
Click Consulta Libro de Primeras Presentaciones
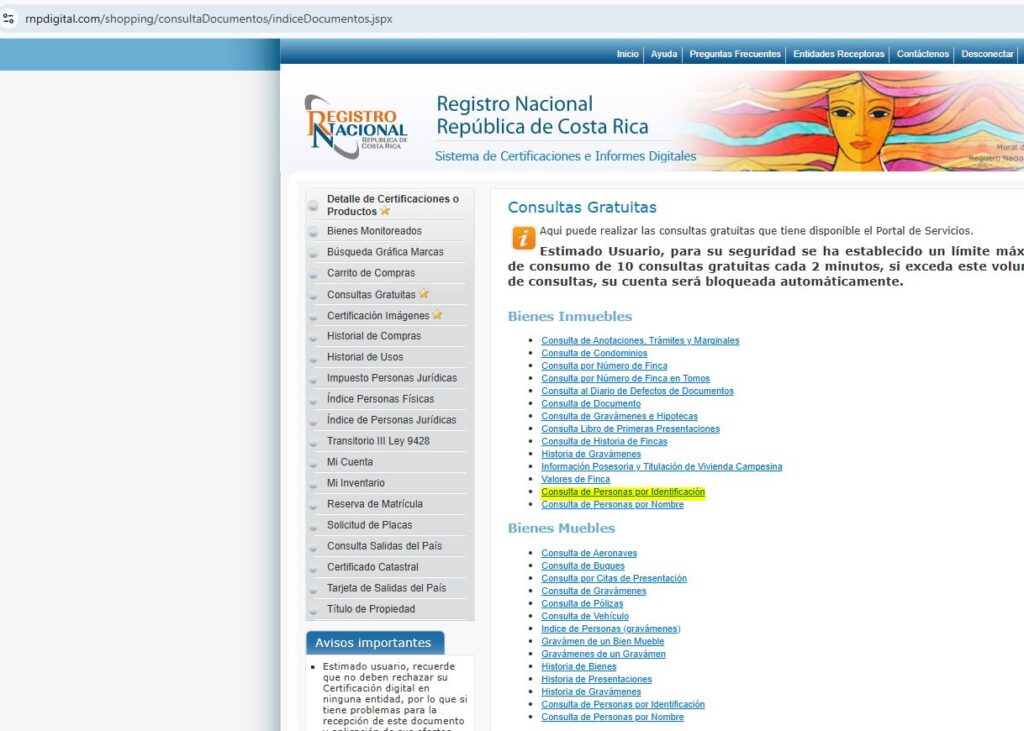click(630, 429)
